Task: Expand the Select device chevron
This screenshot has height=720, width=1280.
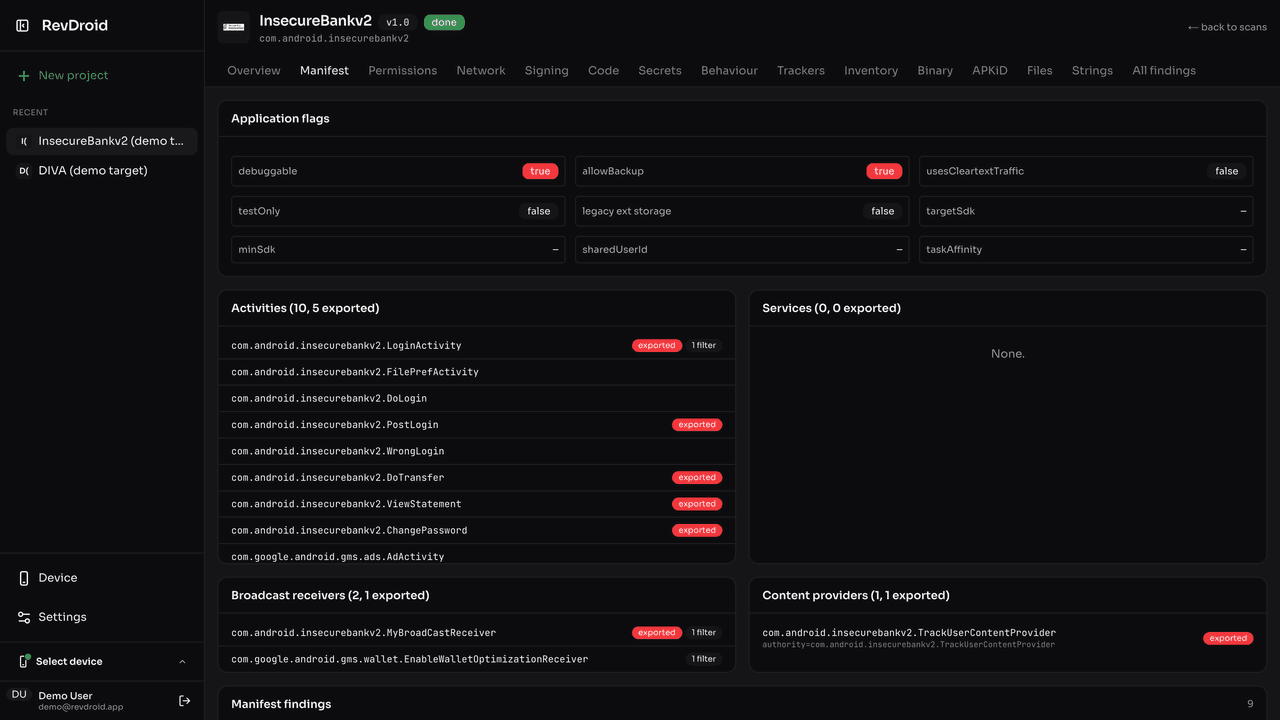Action: coord(182,662)
